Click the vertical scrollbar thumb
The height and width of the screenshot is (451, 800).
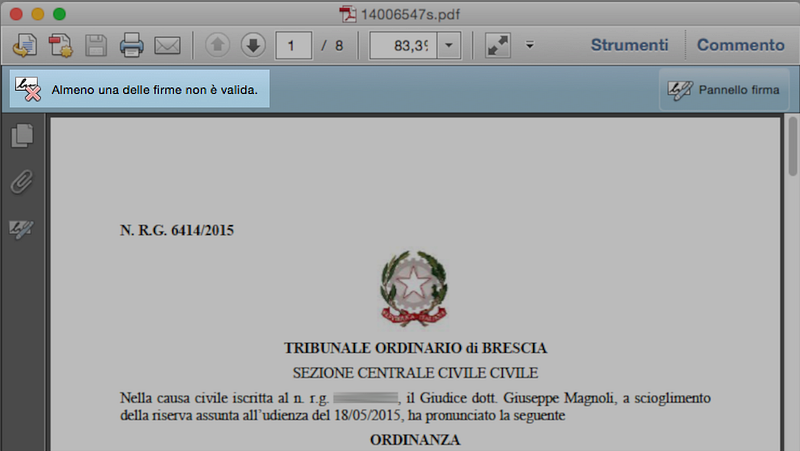(x=792, y=146)
